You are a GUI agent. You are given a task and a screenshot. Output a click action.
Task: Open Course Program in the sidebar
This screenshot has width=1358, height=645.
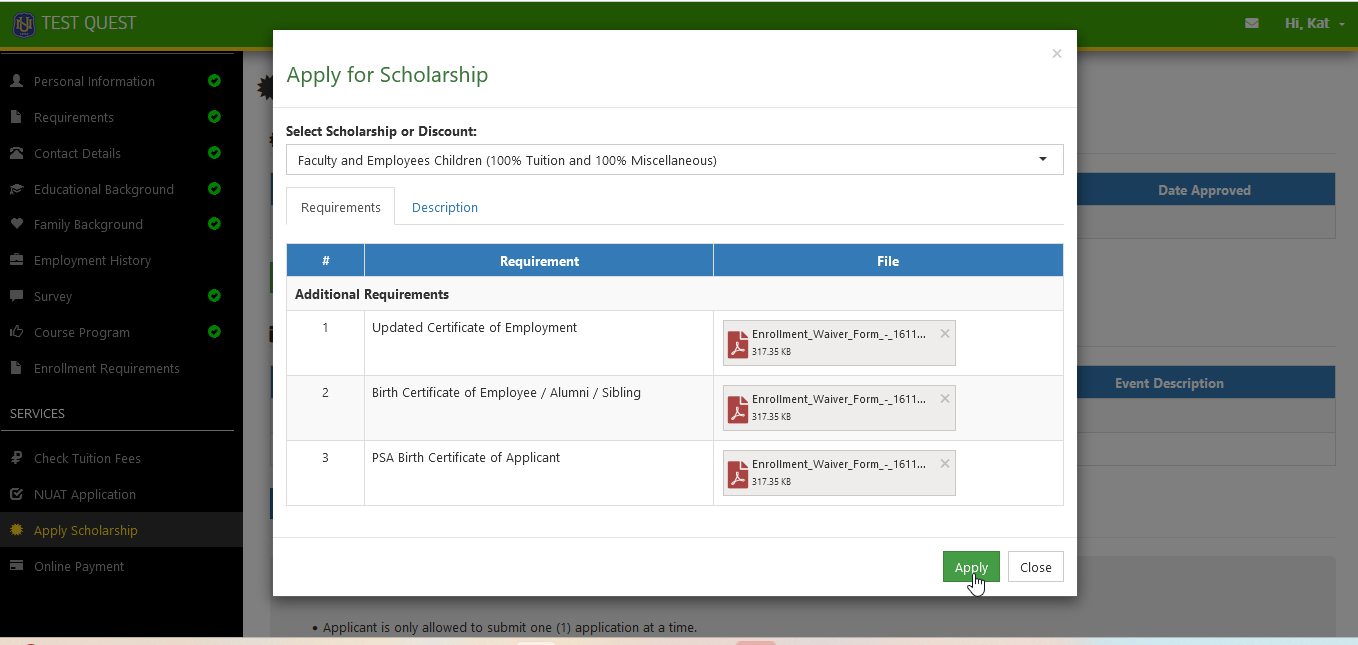[x=82, y=332]
